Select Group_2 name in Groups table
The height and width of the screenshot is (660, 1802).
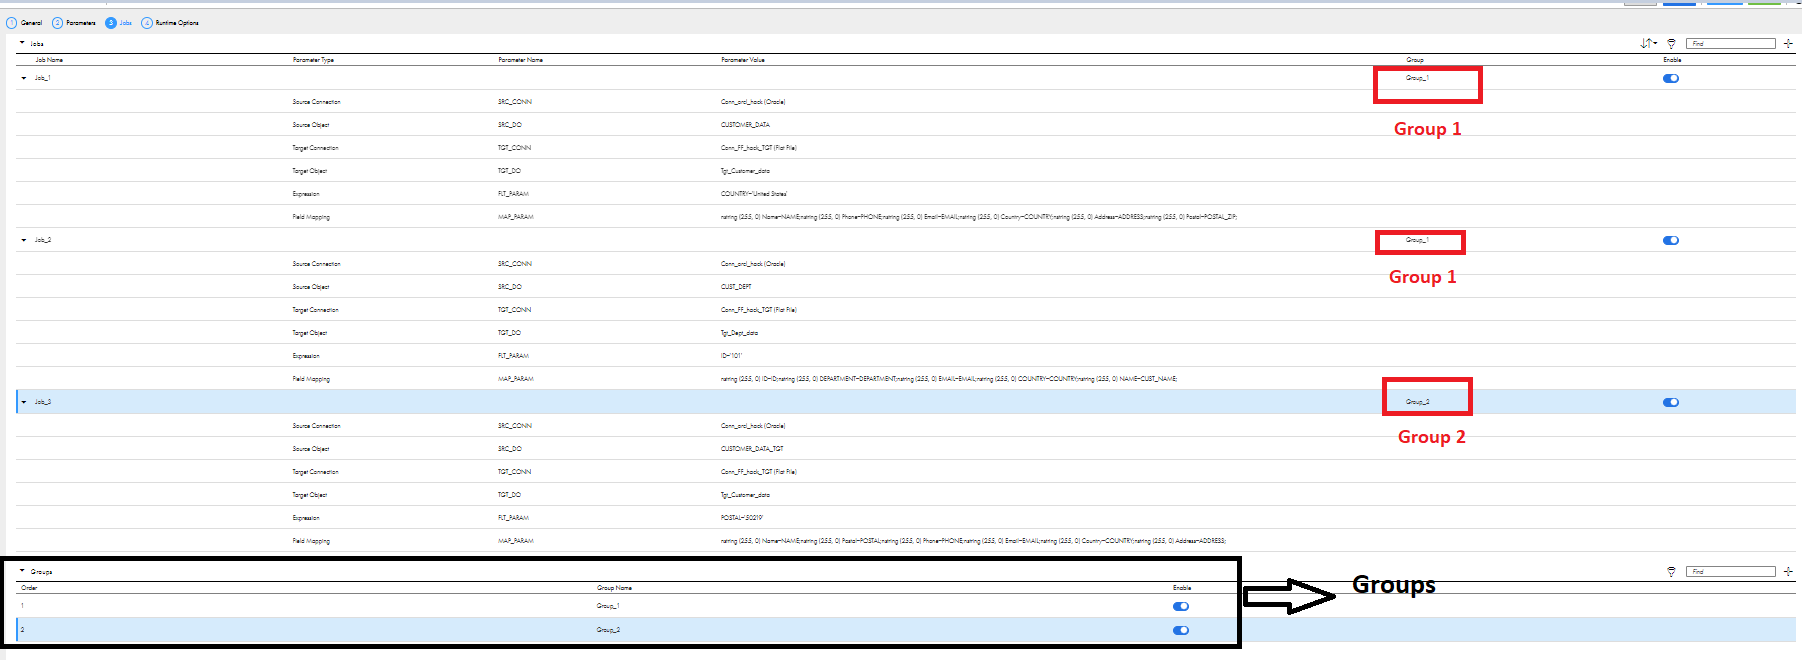click(608, 630)
